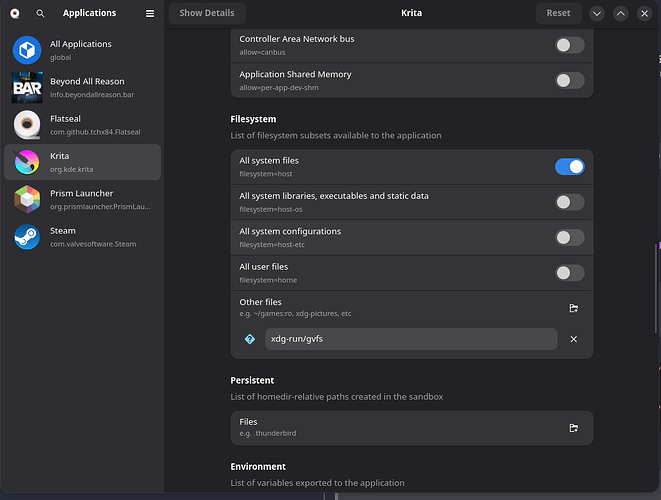Open the hamburger main menu
The image size is (661, 500).
(x=150, y=13)
